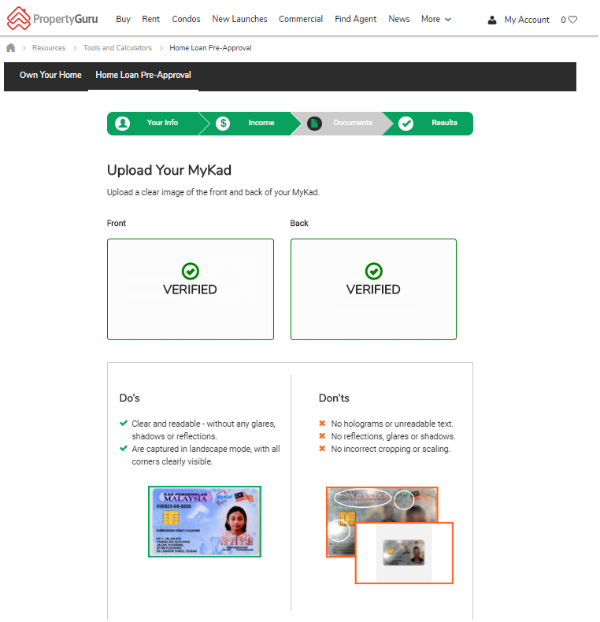Click the 'Back' label
The height and width of the screenshot is (622, 600).
pos(299,223)
